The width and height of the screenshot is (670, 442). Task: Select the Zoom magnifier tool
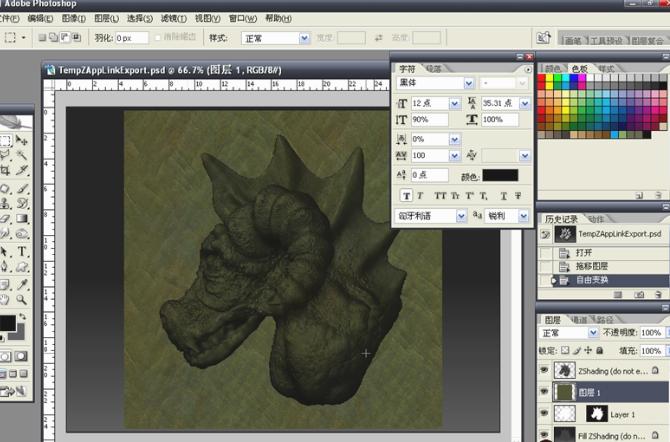pos(23,300)
